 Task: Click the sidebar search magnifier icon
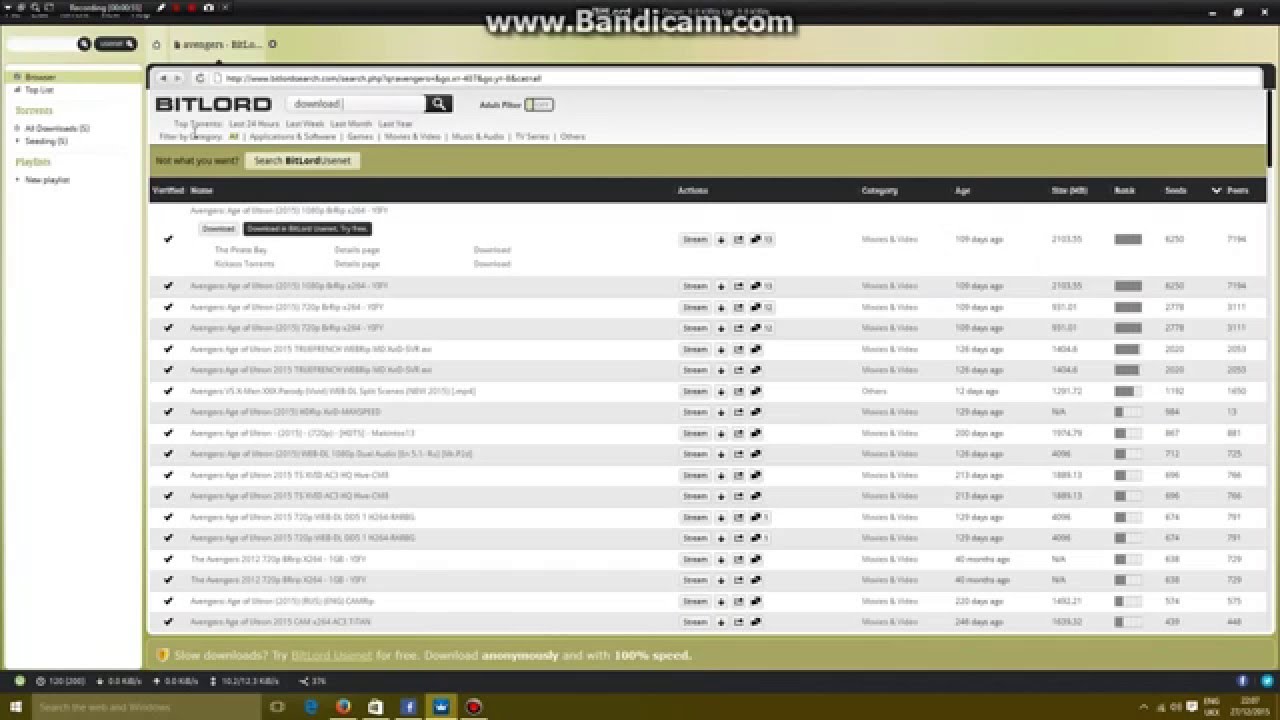point(84,44)
